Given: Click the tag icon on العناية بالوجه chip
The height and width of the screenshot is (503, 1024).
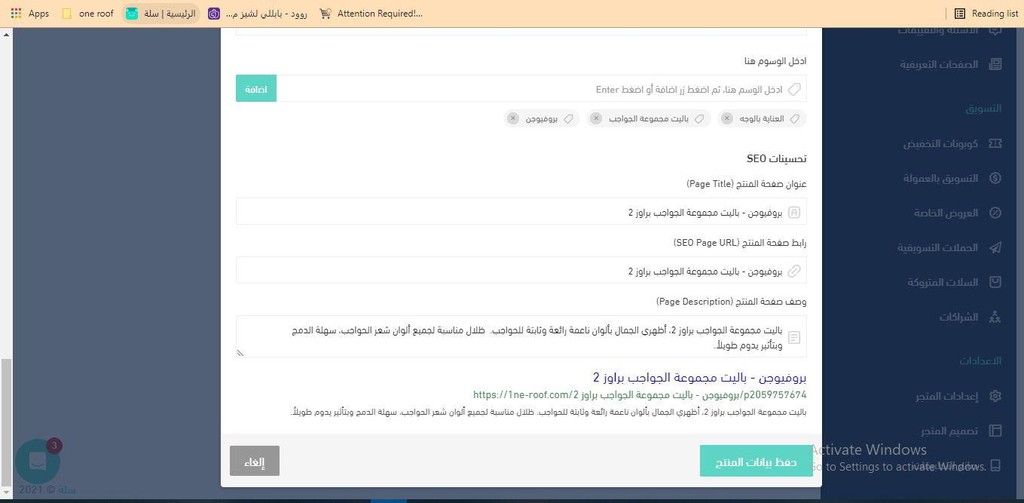Looking at the screenshot, I should pyautogui.click(x=795, y=119).
